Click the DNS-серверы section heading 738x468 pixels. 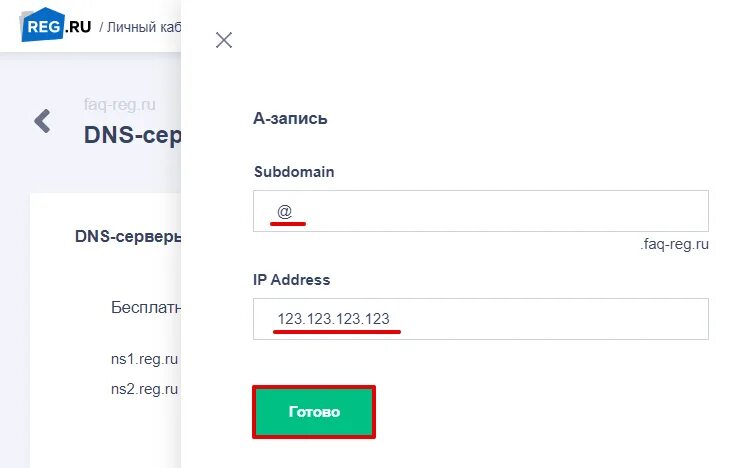click(x=128, y=237)
